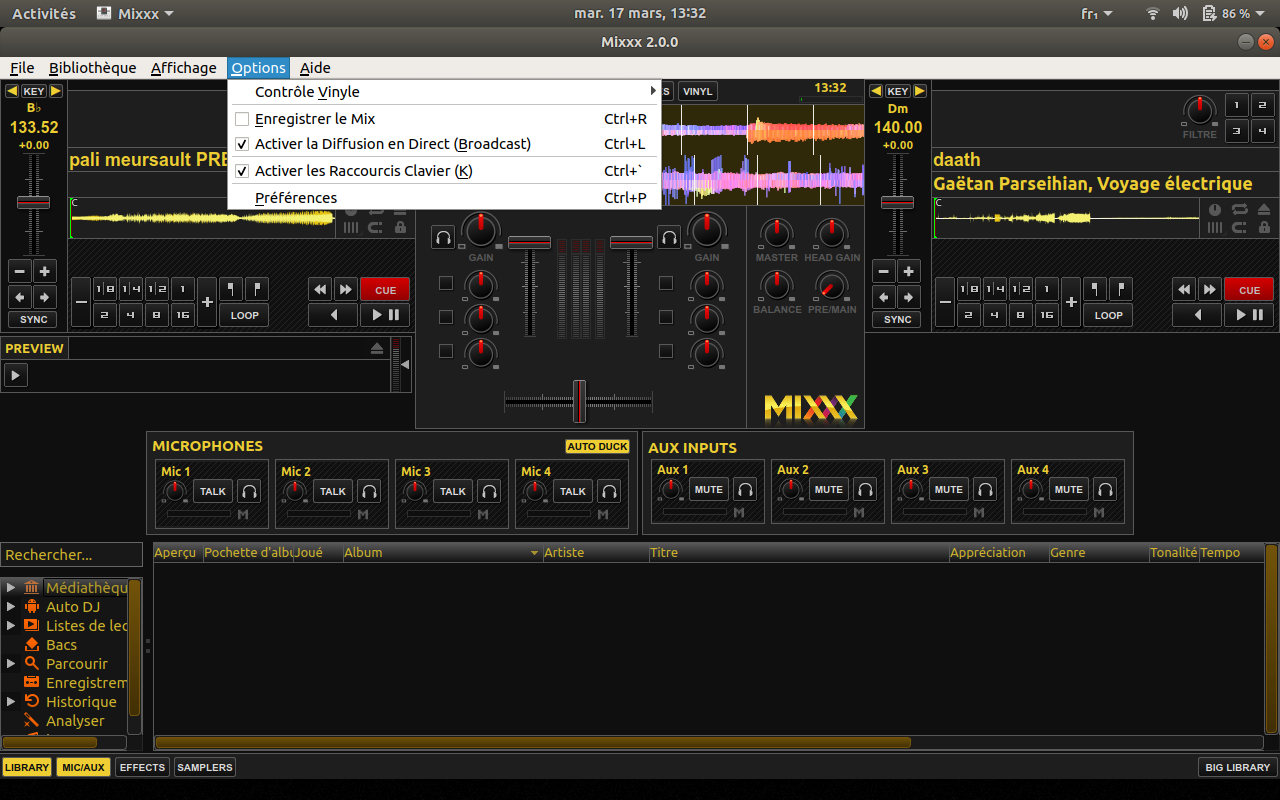The height and width of the screenshot is (800, 1280).
Task: Click the Auto DJ sidebar icon
Action: [31, 607]
